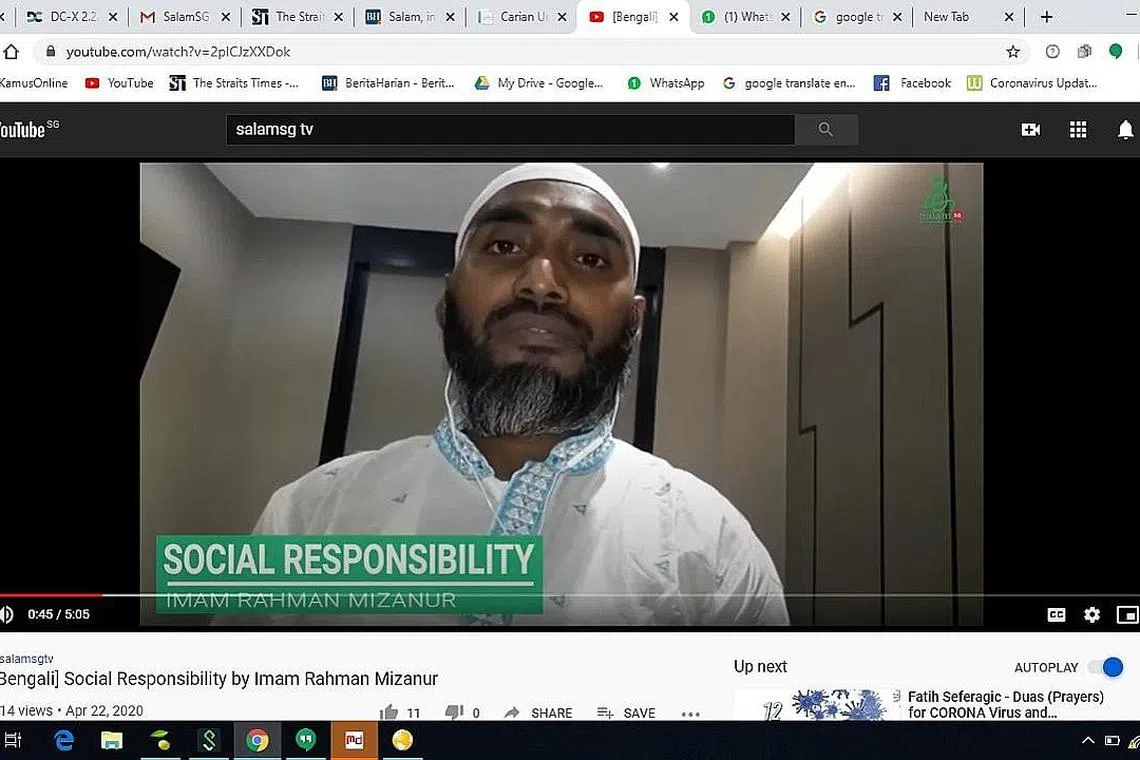This screenshot has height=760, width=1140.
Task: Bookmark this page with star icon
Action: tap(1013, 52)
